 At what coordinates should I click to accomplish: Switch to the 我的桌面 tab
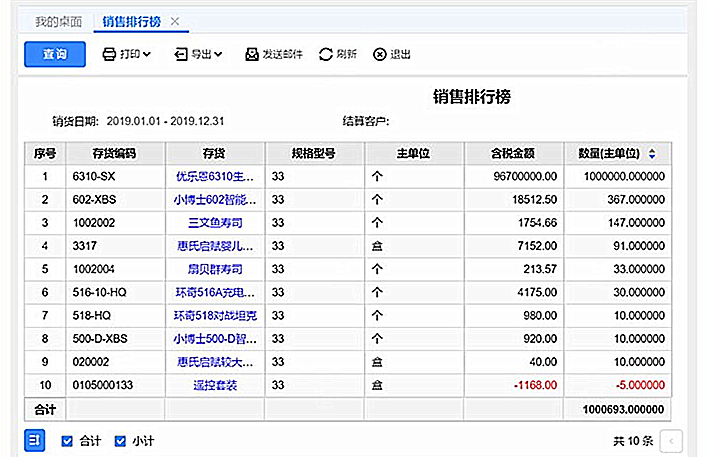coord(58,21)
